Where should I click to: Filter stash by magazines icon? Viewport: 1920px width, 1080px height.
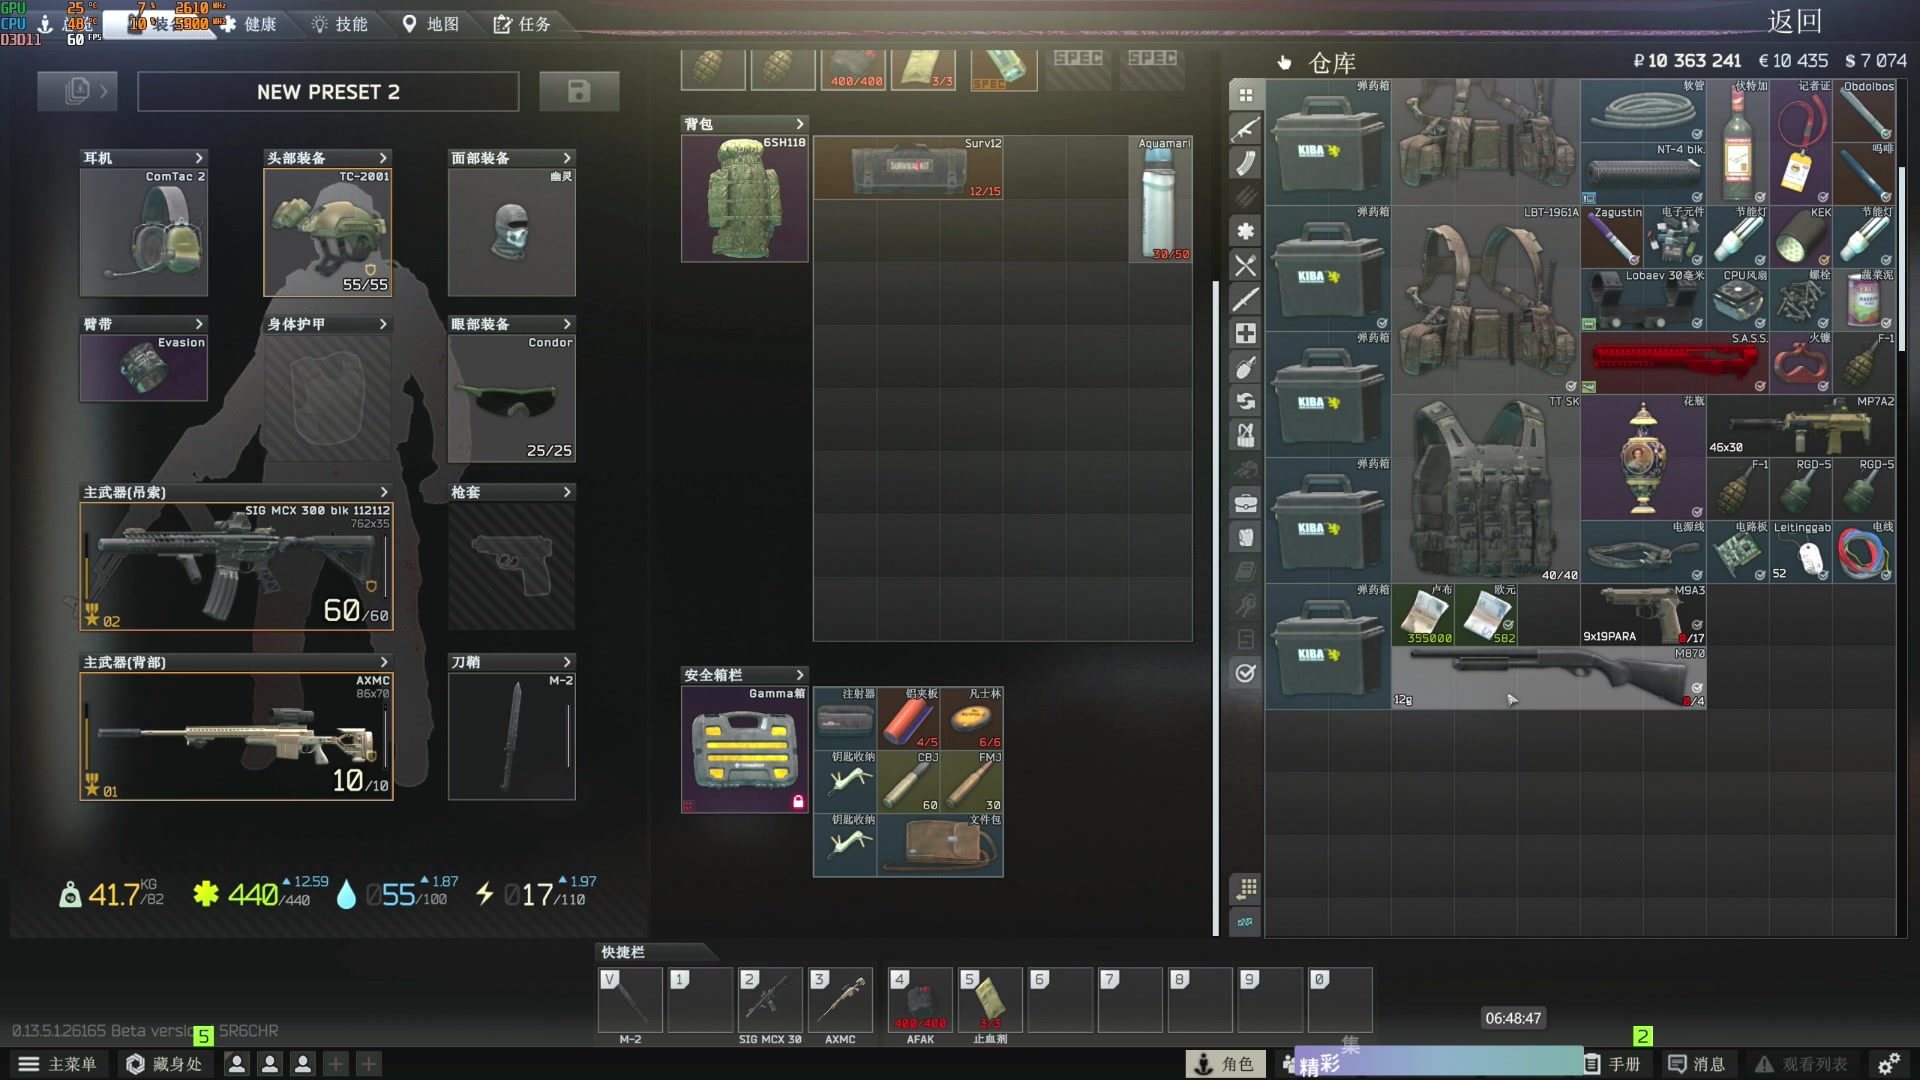(1245, 163)
